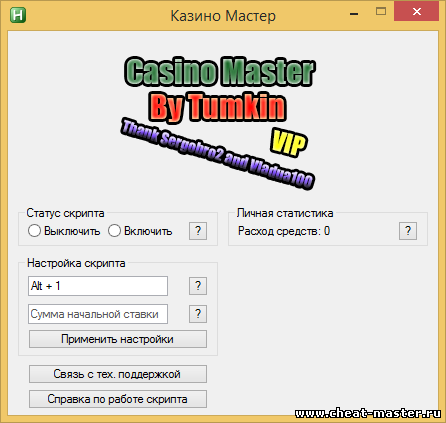The width and height of the screenshot is (446, 423).
Task: Open help for script status section
Action: coord(198,231)
